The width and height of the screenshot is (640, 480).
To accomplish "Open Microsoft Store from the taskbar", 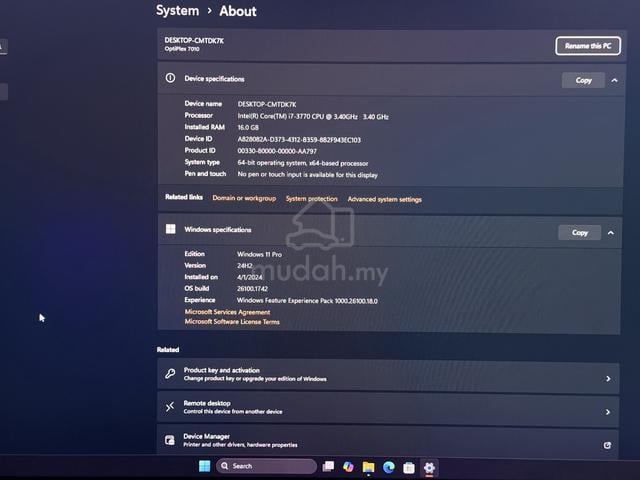I will tap(409, 467).
